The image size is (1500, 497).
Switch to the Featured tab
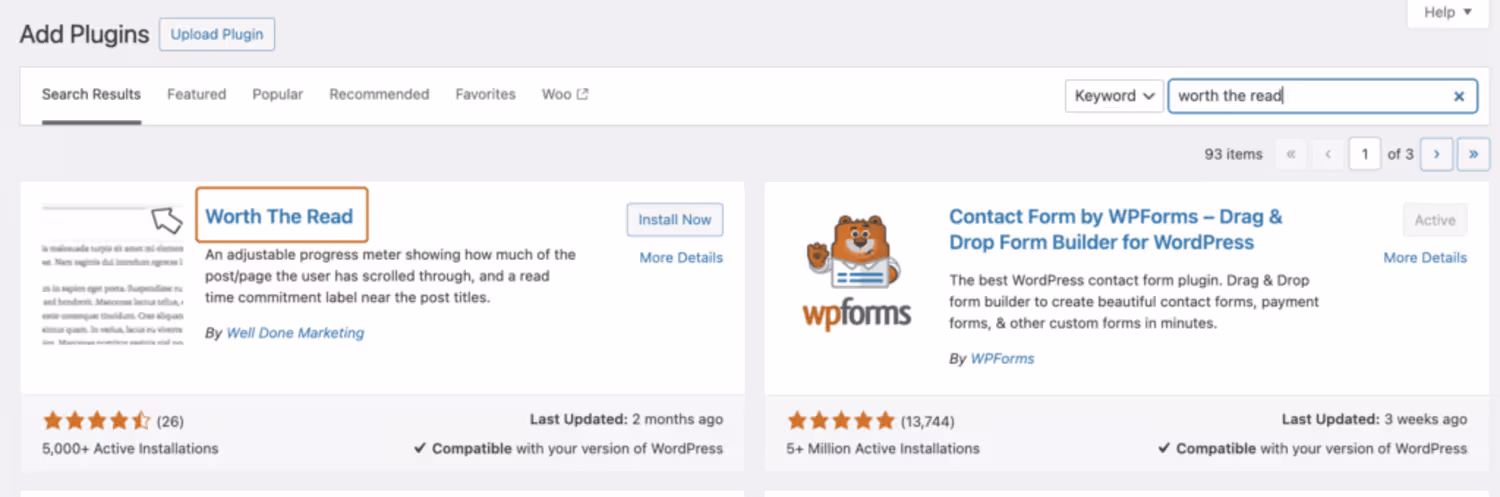click(196, 95)
